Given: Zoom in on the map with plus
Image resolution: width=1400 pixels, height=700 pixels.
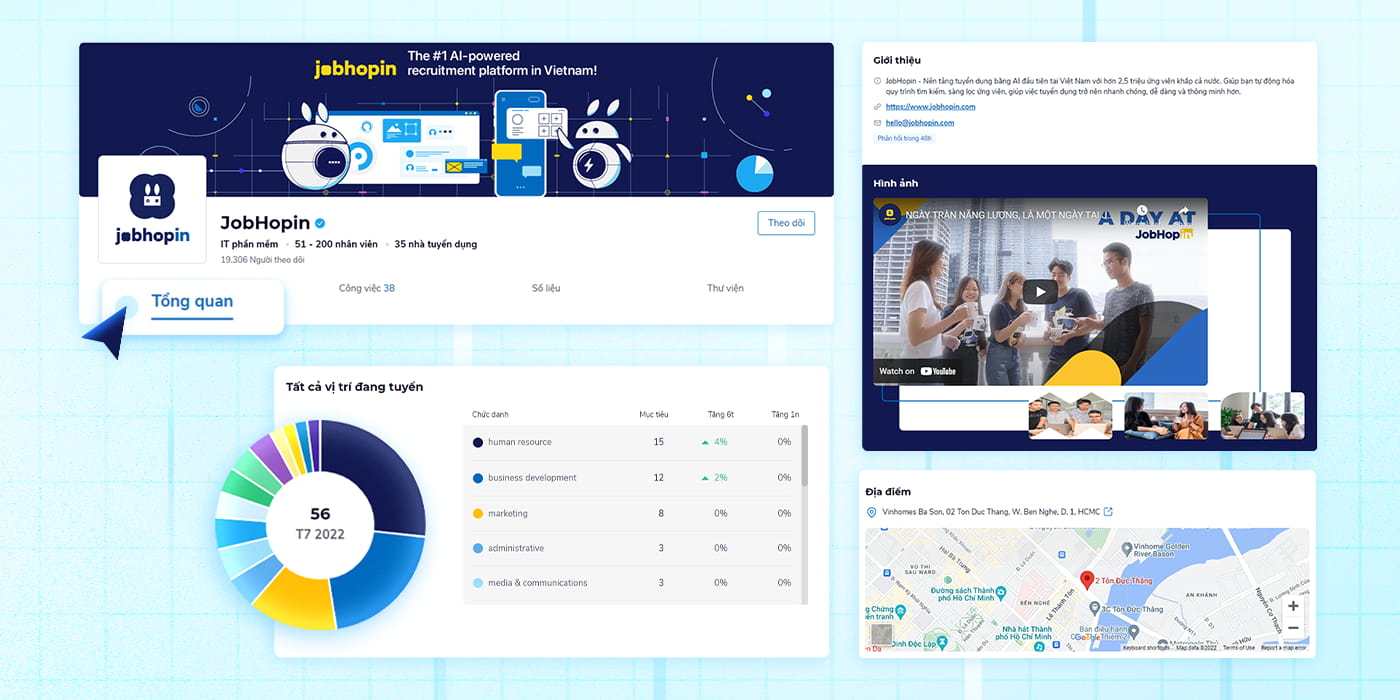Looking at the screenshot, I should tap(1293, 606).
